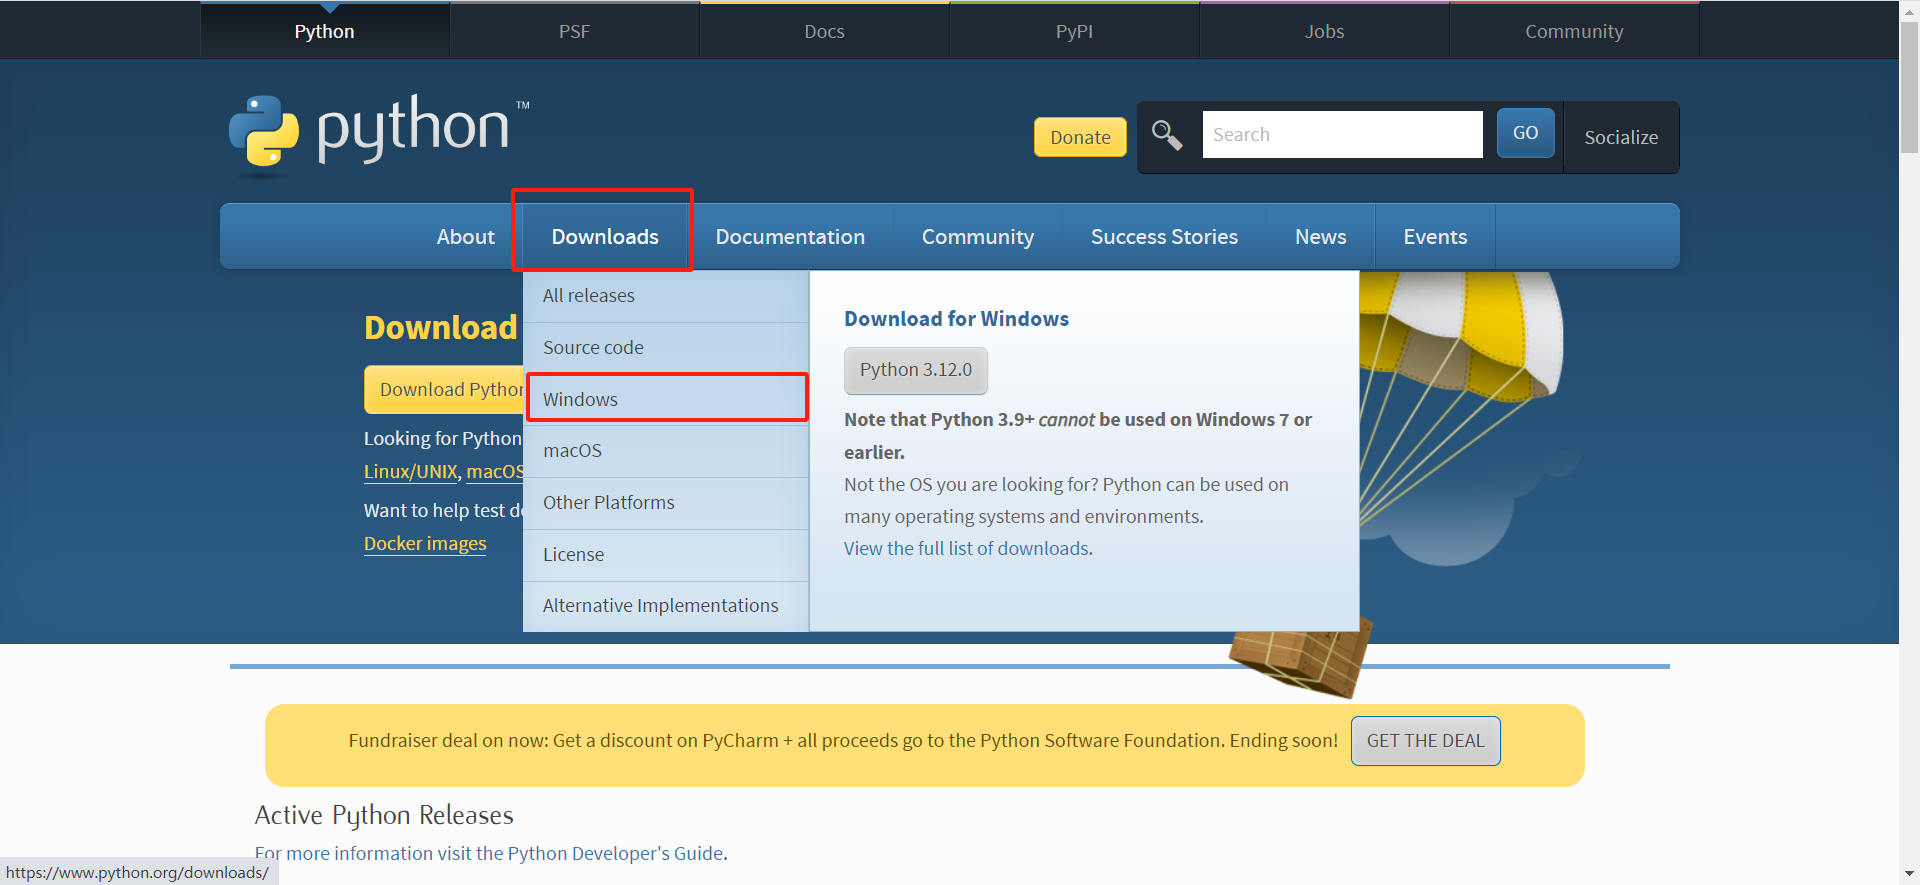The image size is (1920, 885).
Task: Click the Python 3.12.0 download button
Action: [x=916, y=370]
